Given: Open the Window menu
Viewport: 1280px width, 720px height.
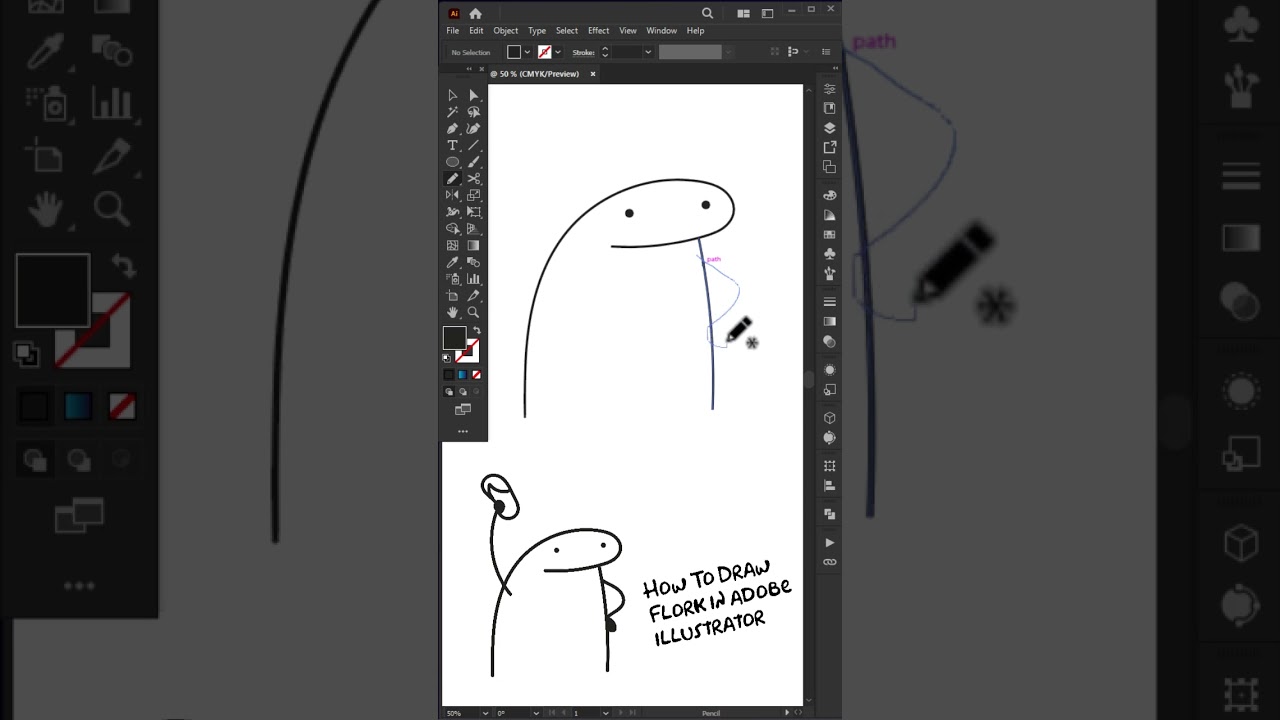Looking at the screenshot, I should coord(661,31).
